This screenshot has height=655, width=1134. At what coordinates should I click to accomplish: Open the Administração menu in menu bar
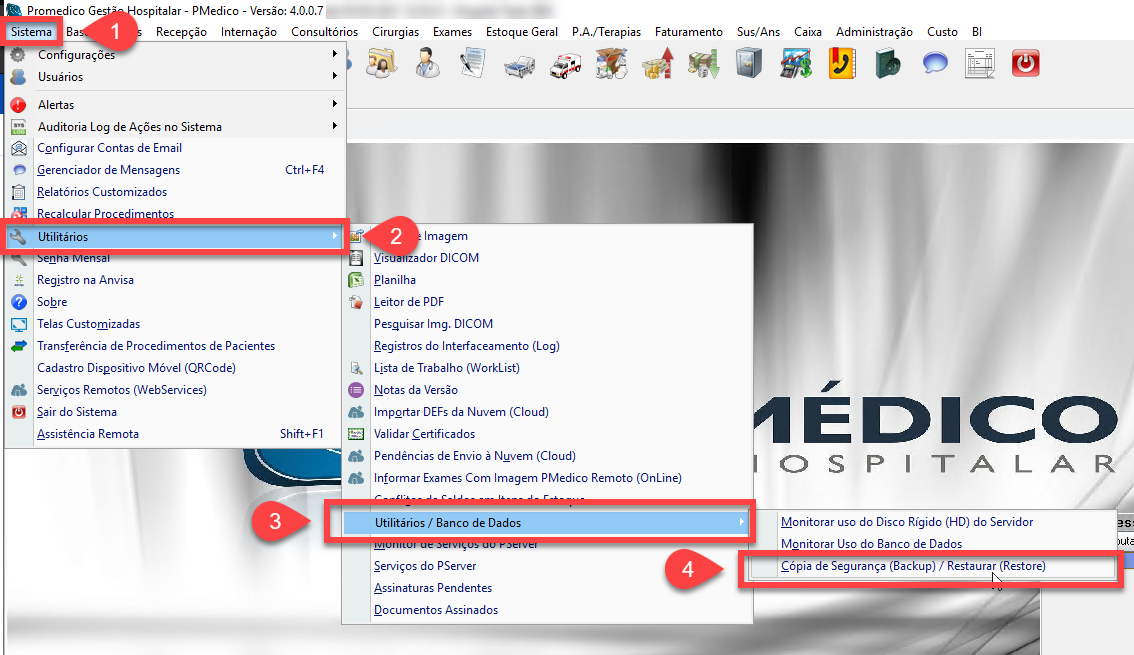[x=874, y=32]
